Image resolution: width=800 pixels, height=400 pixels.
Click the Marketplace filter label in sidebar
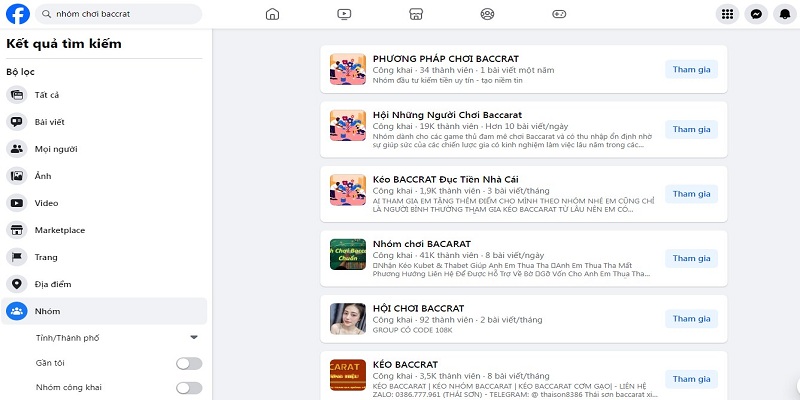[x=60, y=230]
